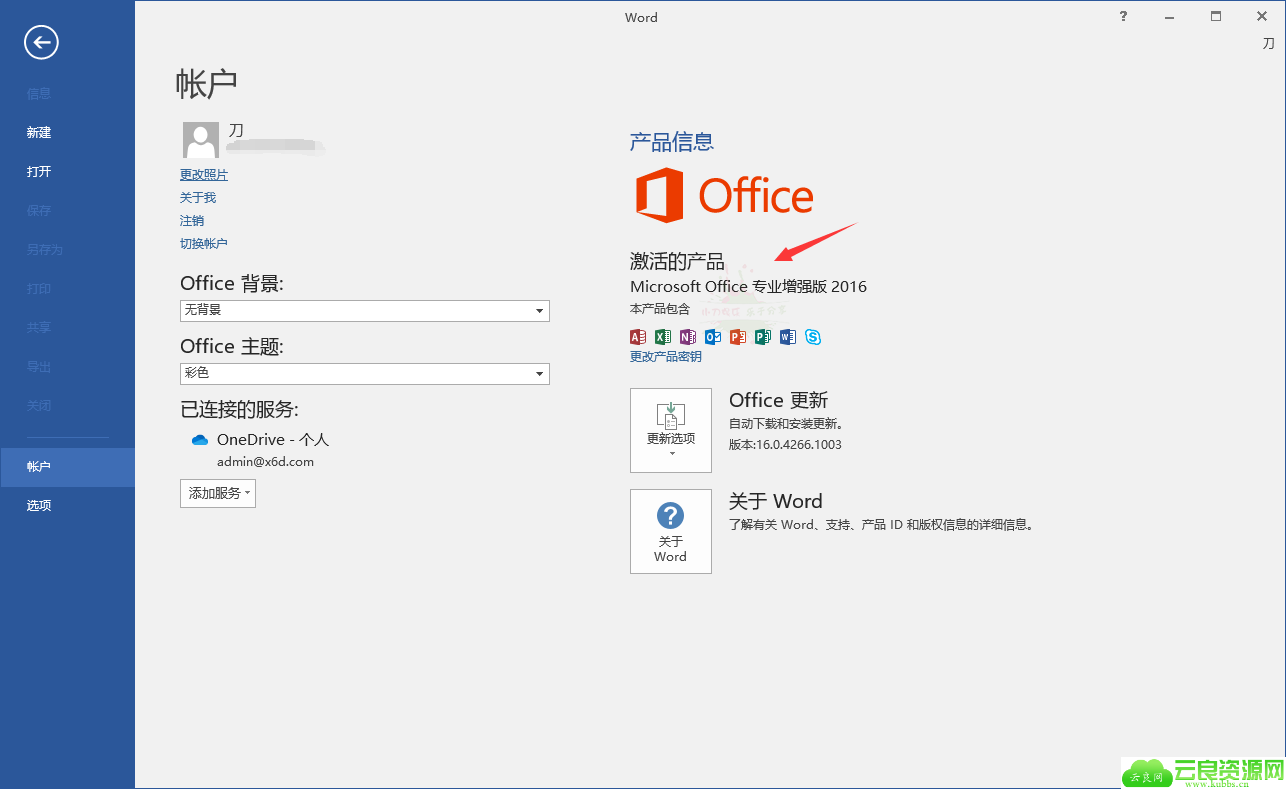Screen dimensions: 1286x789
Task: Click the text "Microsoft Office 专业增强版 2016"
Action: 749,287
